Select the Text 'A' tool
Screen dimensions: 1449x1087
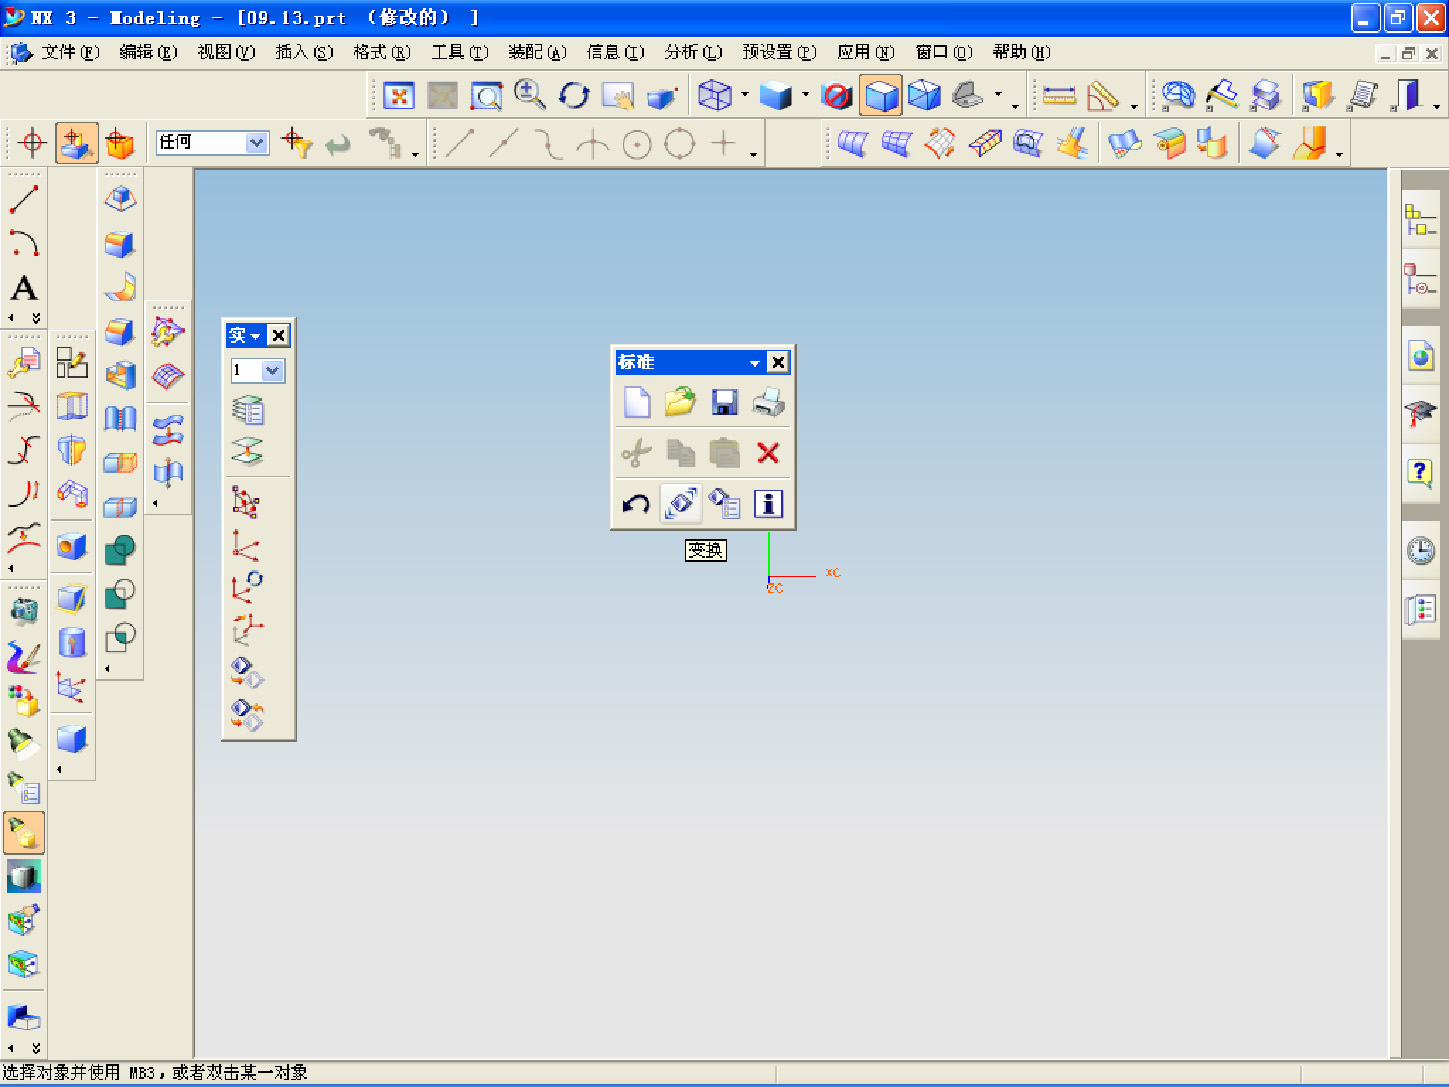pyautogui.click(x=24, y=288)
